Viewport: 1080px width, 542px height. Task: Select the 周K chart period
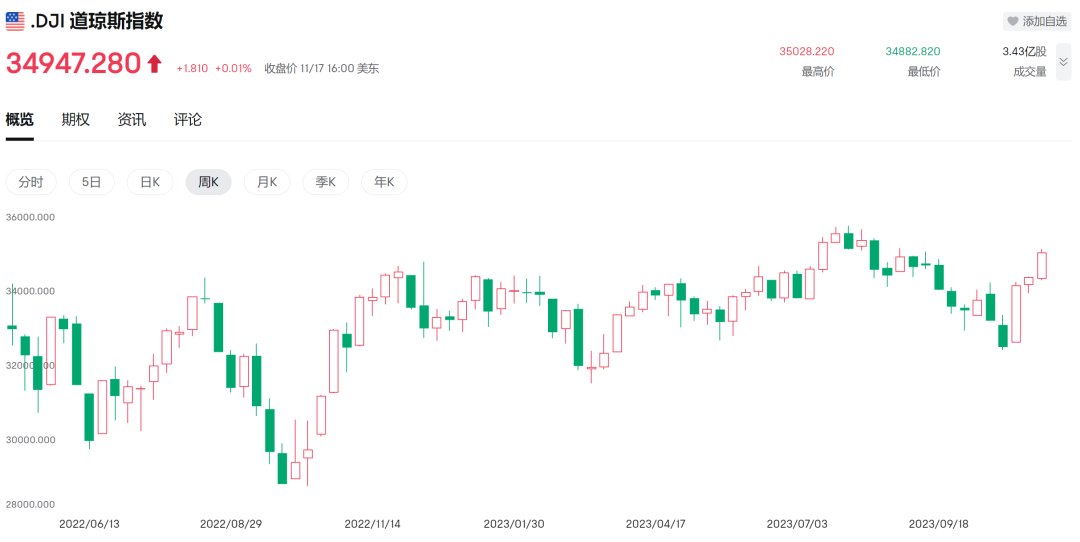(209, 182)
